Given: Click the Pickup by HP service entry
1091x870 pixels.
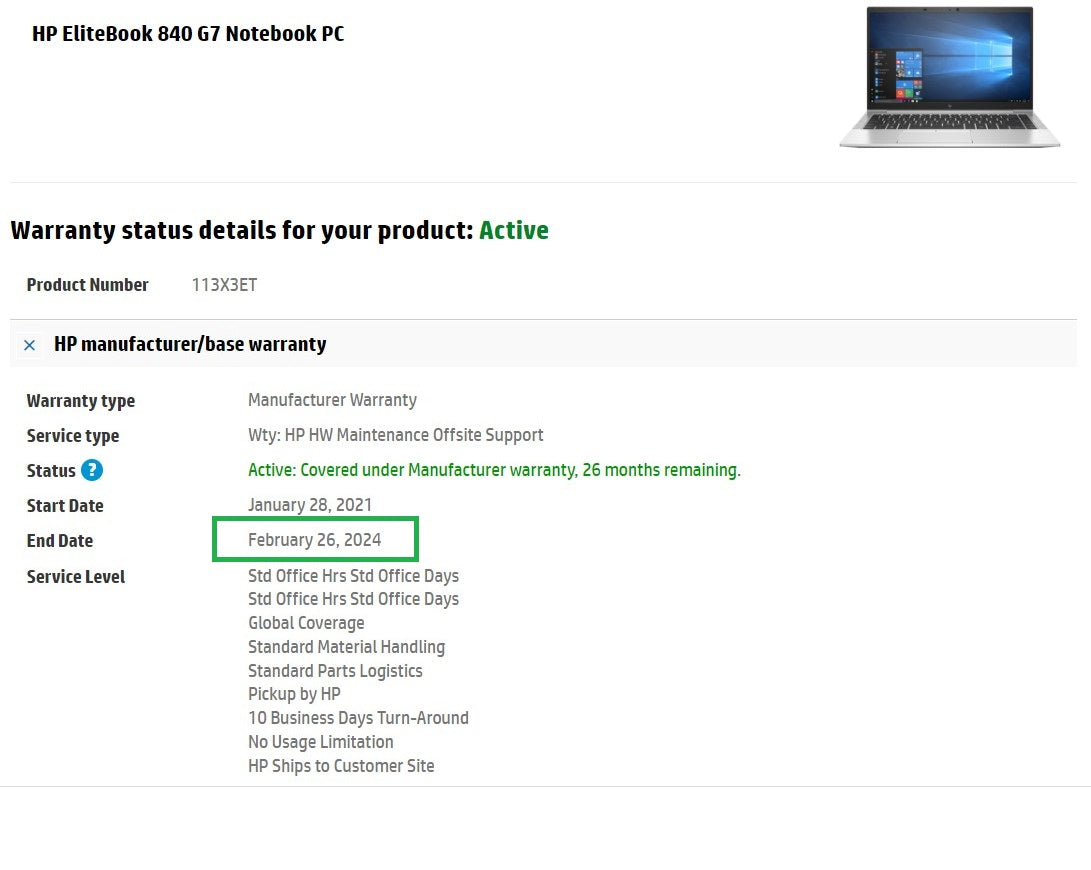Looking at the screenshot, I should pos(294,694).
